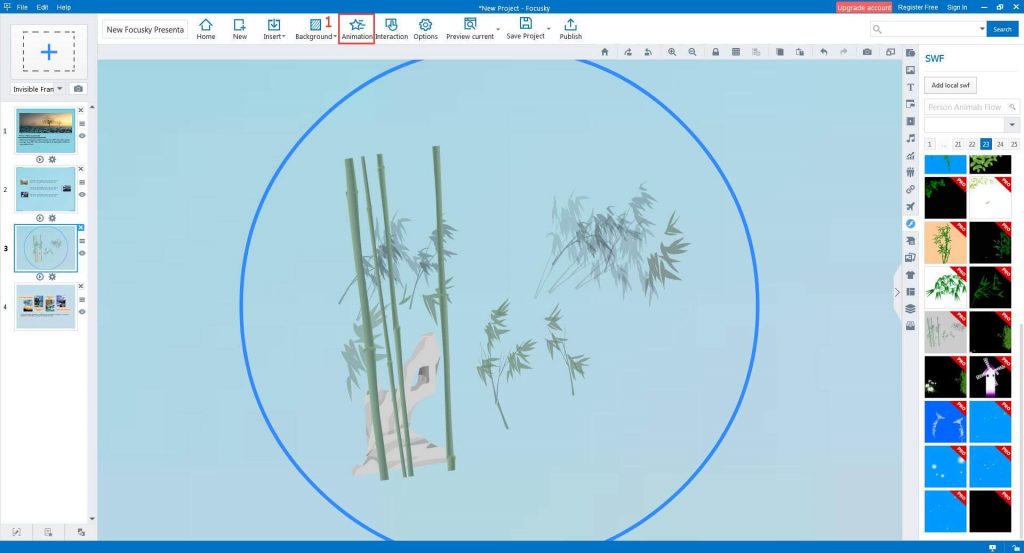This screenshot has width=1024, height=553.
Task: Zoom in using the canvas magnifier plus icon
Action: coord(671,51)
